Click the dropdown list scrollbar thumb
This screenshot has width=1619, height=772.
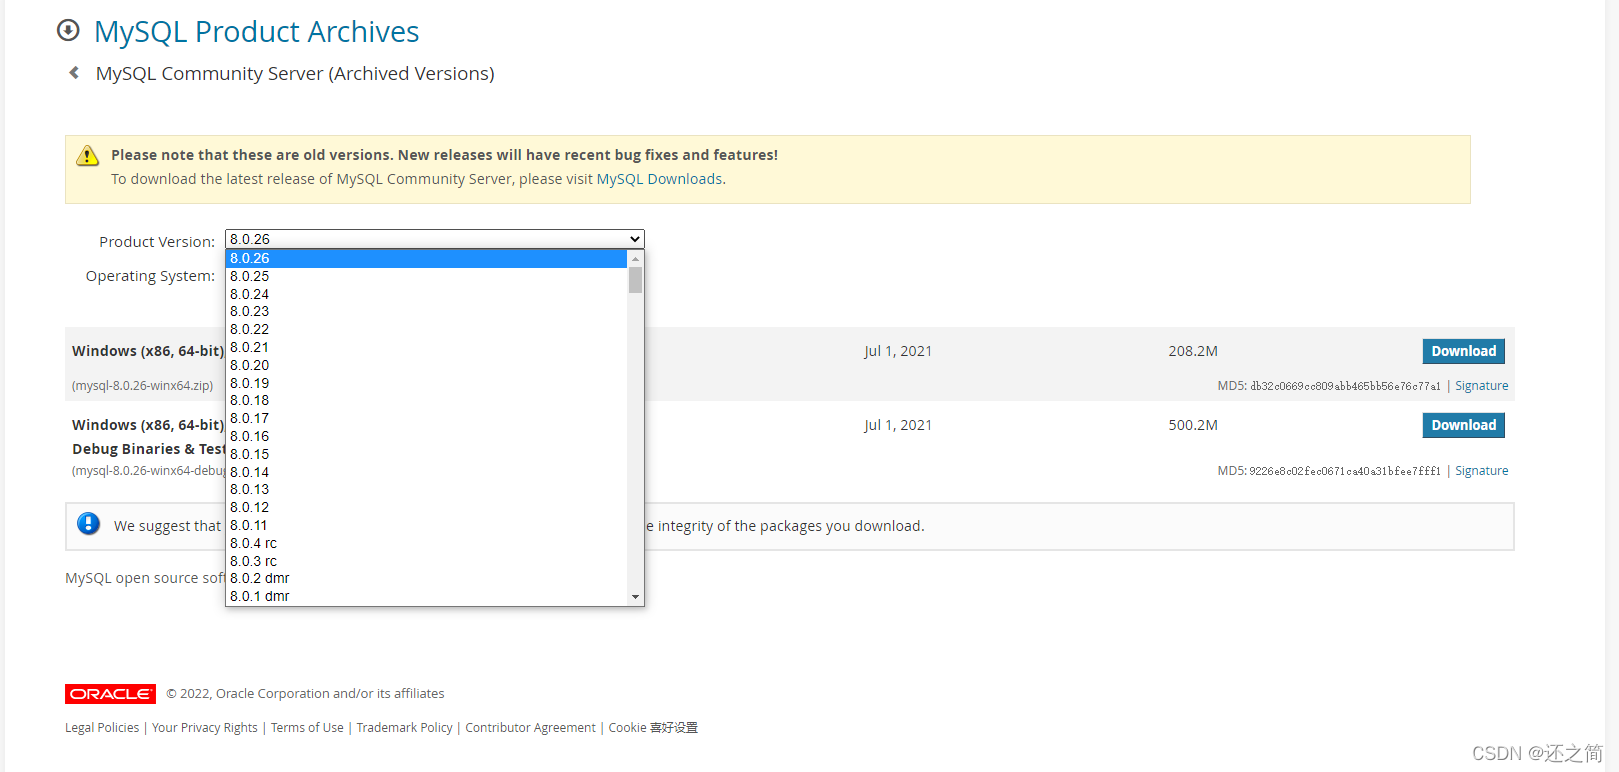pyautogui.click(x=635, y=280)
